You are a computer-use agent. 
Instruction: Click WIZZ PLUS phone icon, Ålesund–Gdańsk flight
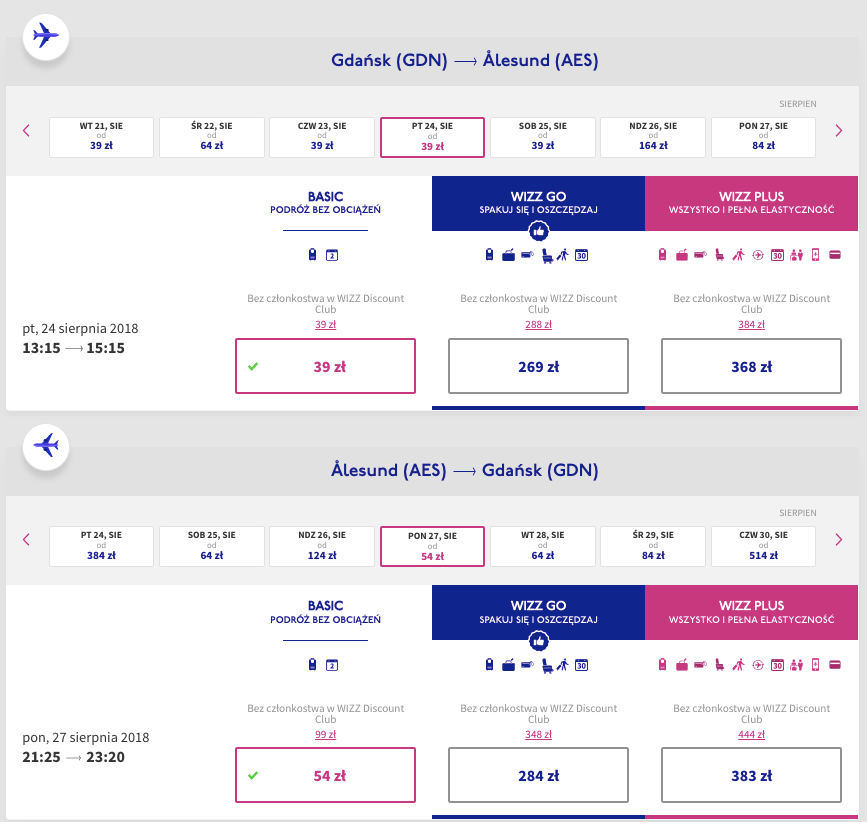[x=815, y=665]
